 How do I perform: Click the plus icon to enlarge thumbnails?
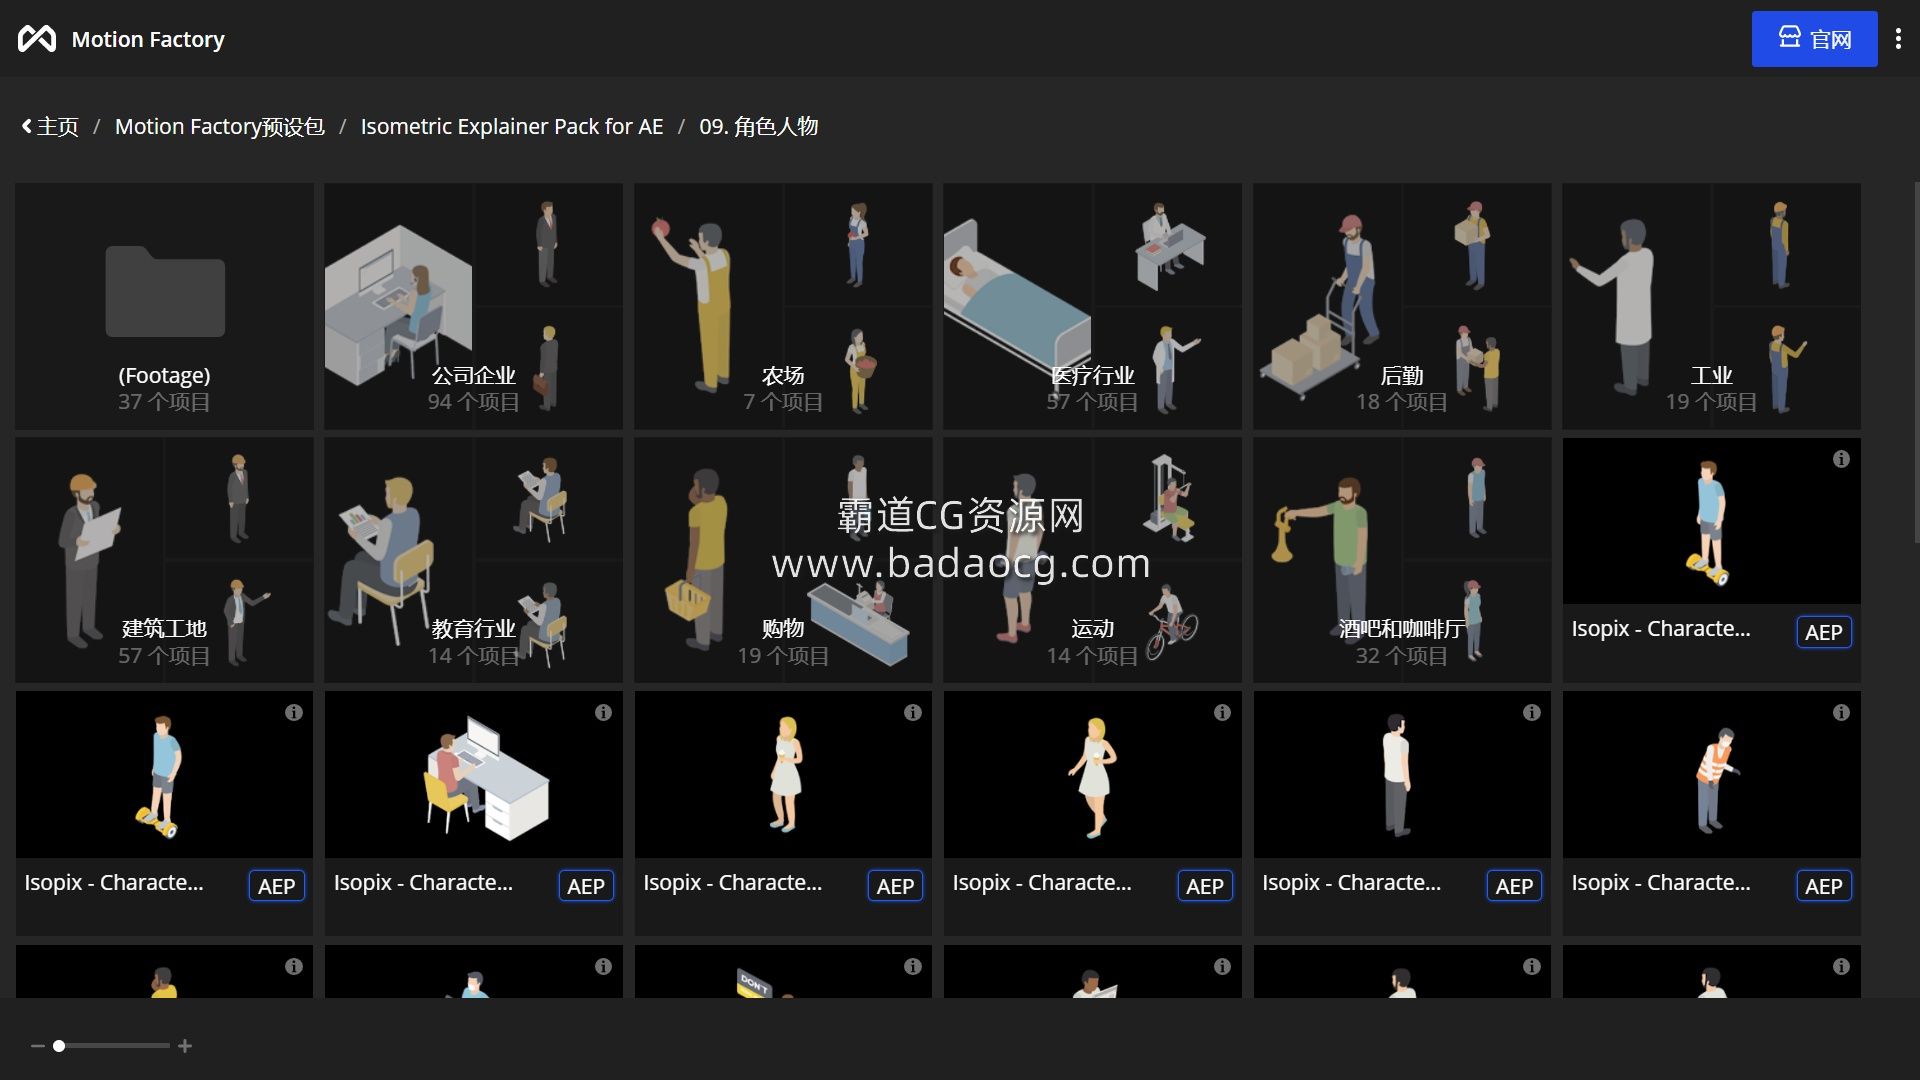tap(185, 1046)
